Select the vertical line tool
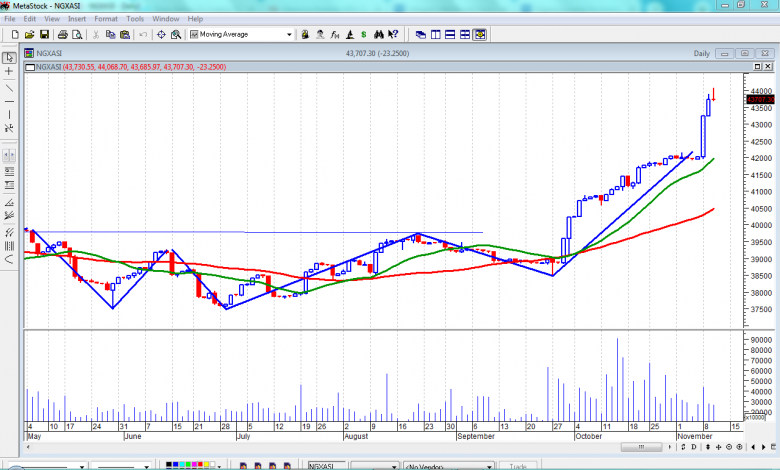The image size is (780, 470). coord(9,115)
